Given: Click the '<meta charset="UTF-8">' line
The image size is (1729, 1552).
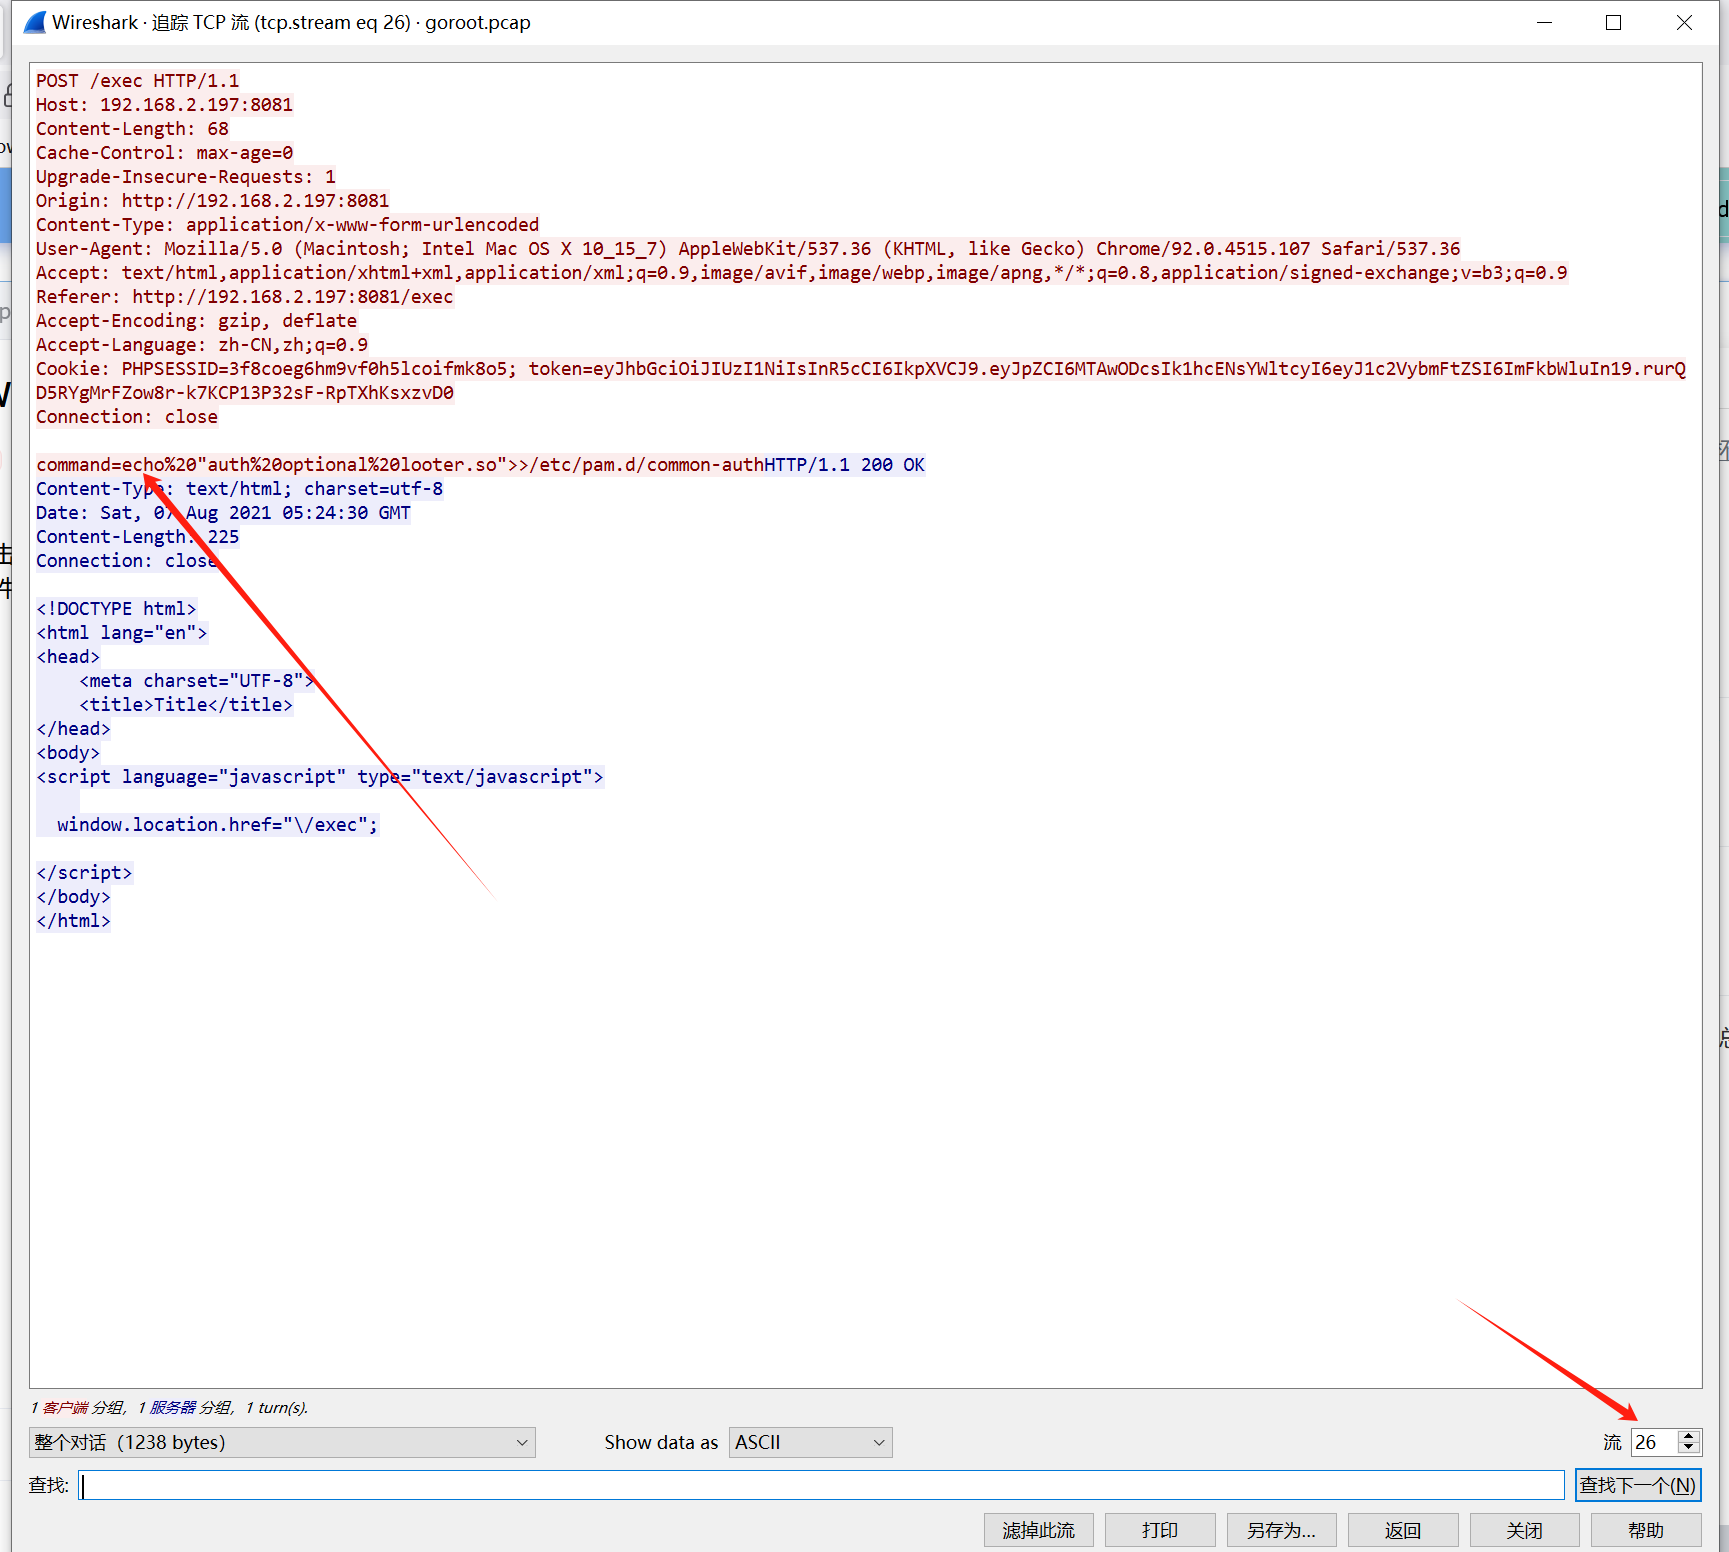Looking at the screenshot, I should (197, 681).
